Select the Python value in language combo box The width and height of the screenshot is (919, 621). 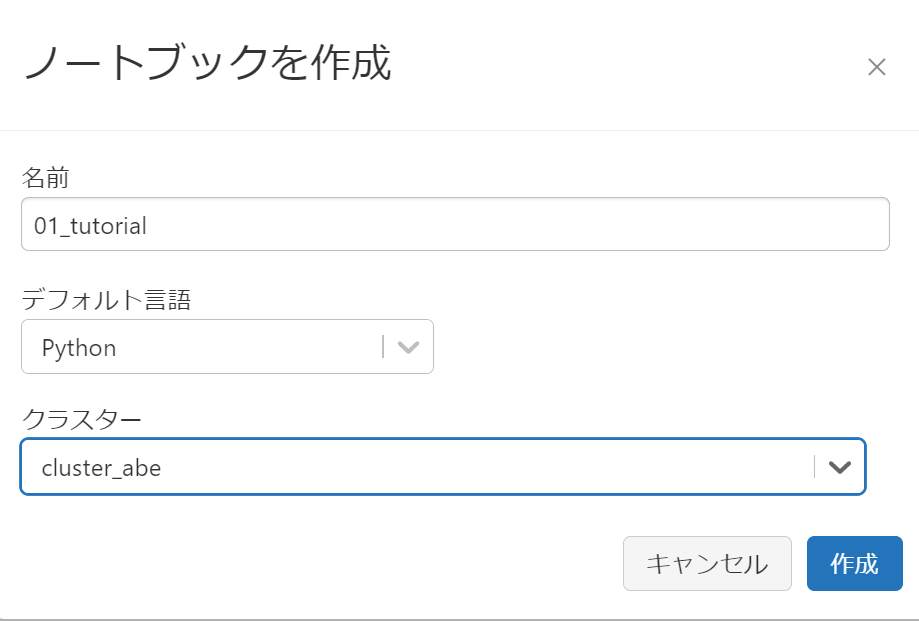tap(79, 348)
